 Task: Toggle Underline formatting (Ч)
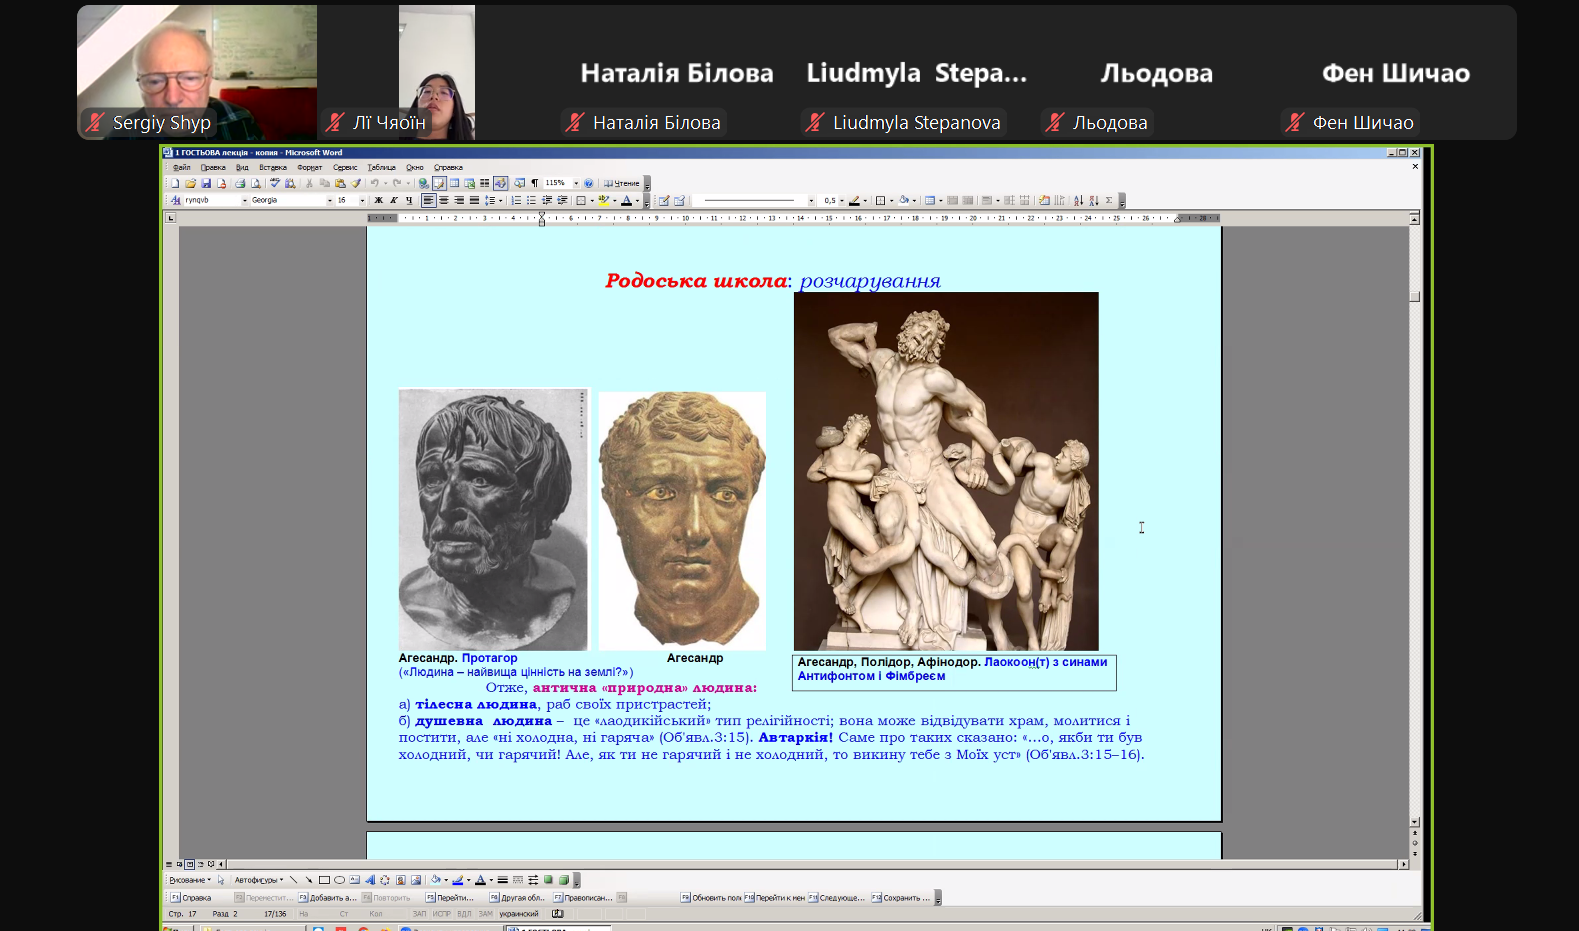click(x=409, y=200)
